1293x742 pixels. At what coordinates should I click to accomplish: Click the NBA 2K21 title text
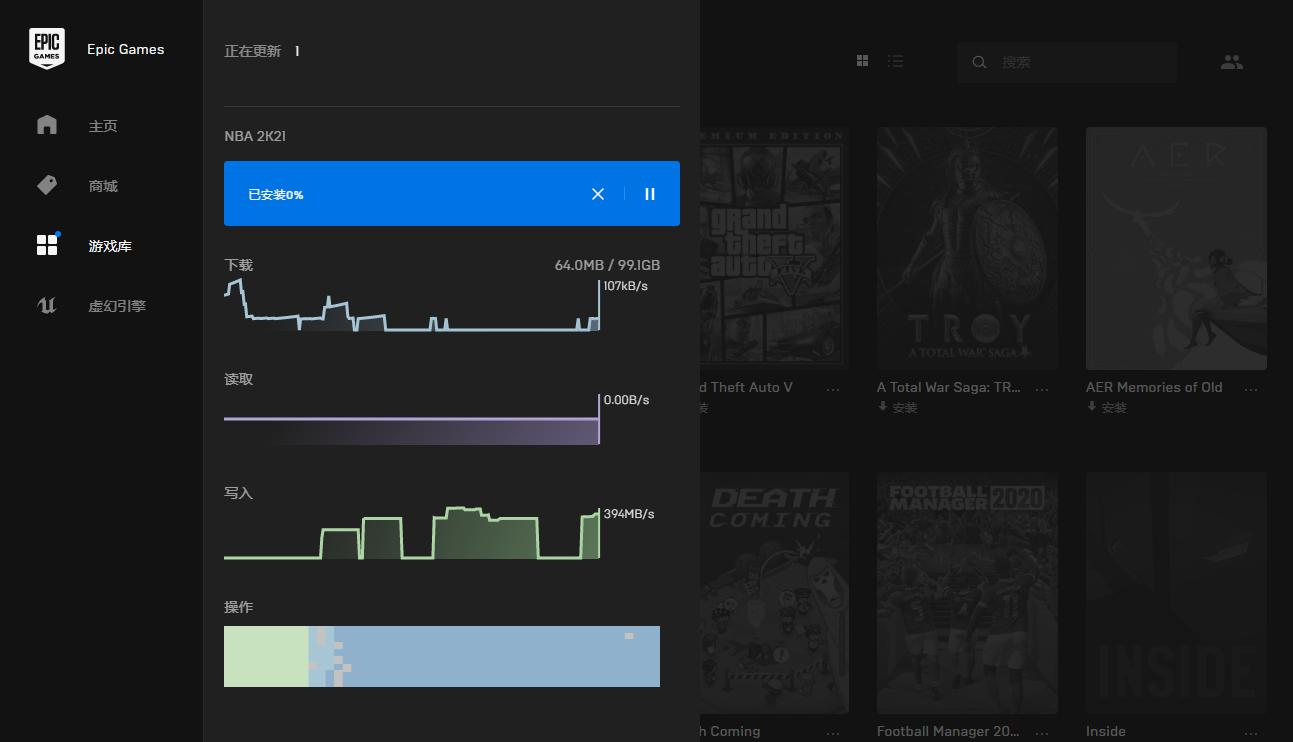tap(255, 136)
